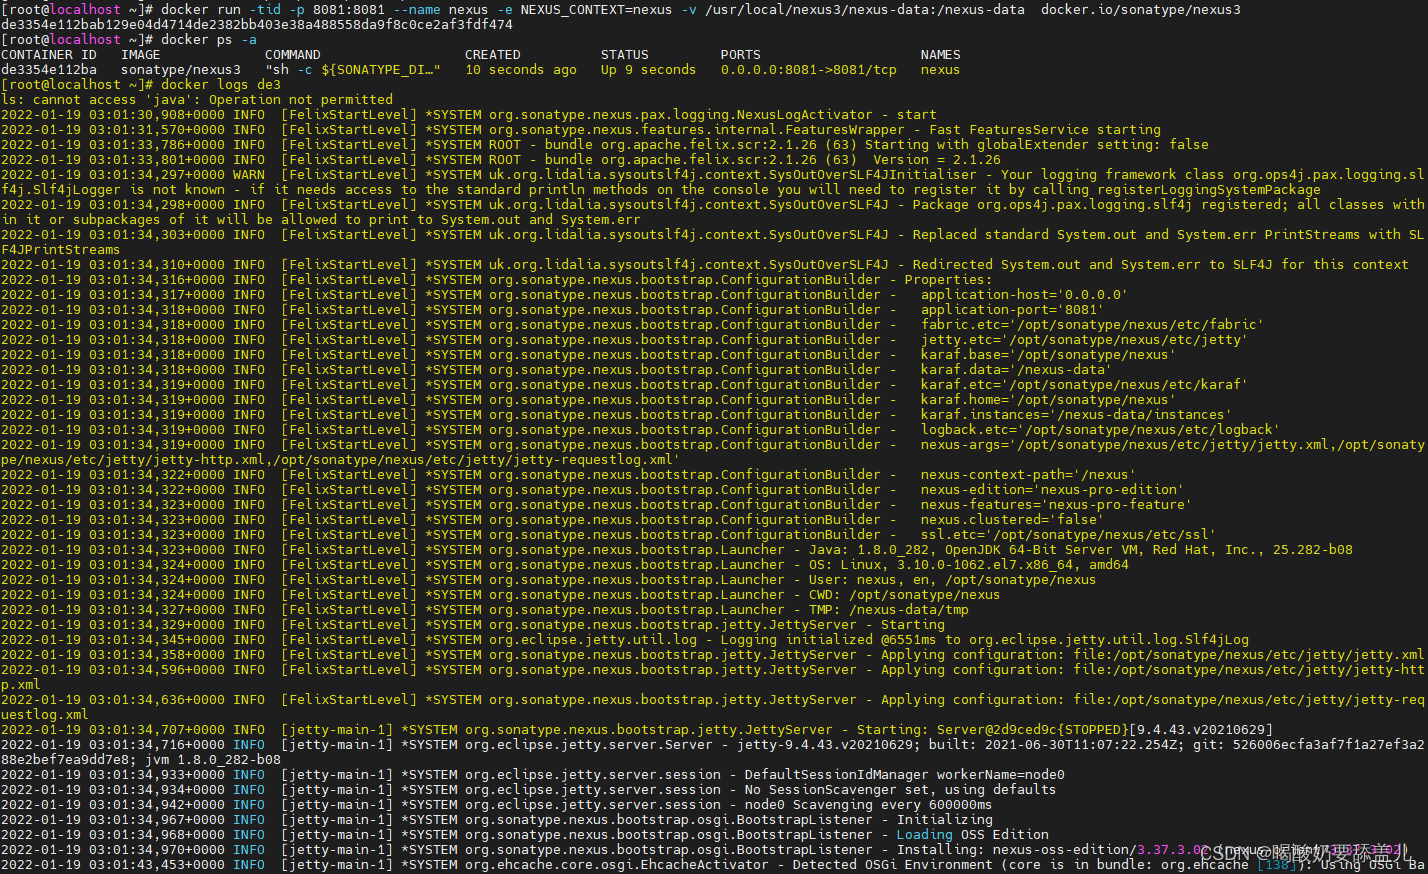Click the STATUS column header
The width and height of the screenshot is (1428, 874).
(625, 55)
